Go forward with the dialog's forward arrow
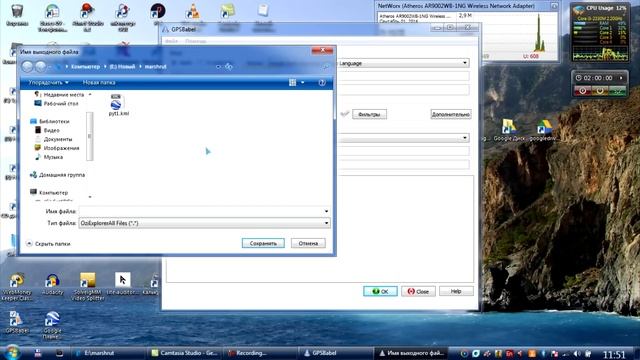 pos(40,67)
